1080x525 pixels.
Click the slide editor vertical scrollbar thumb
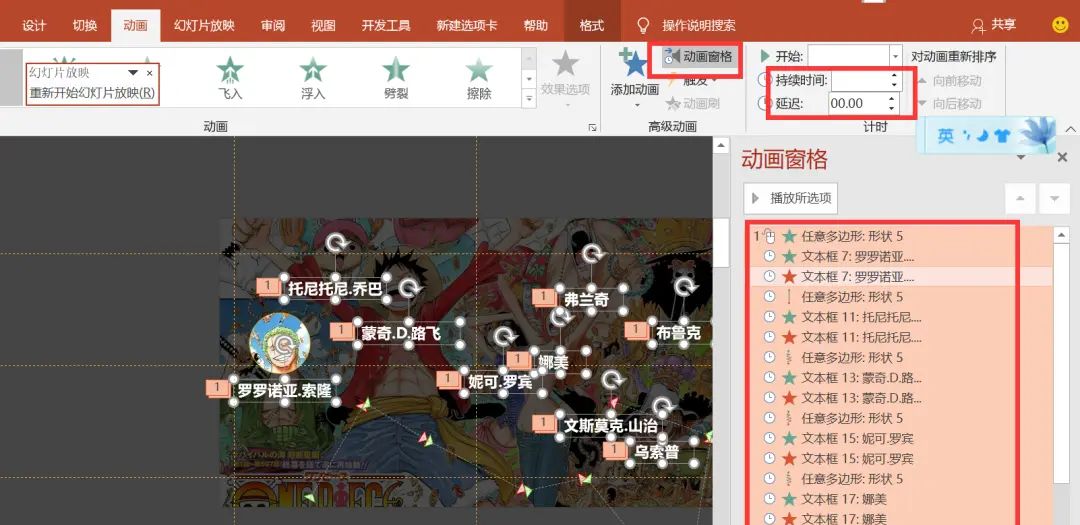[x=721, y=243]
